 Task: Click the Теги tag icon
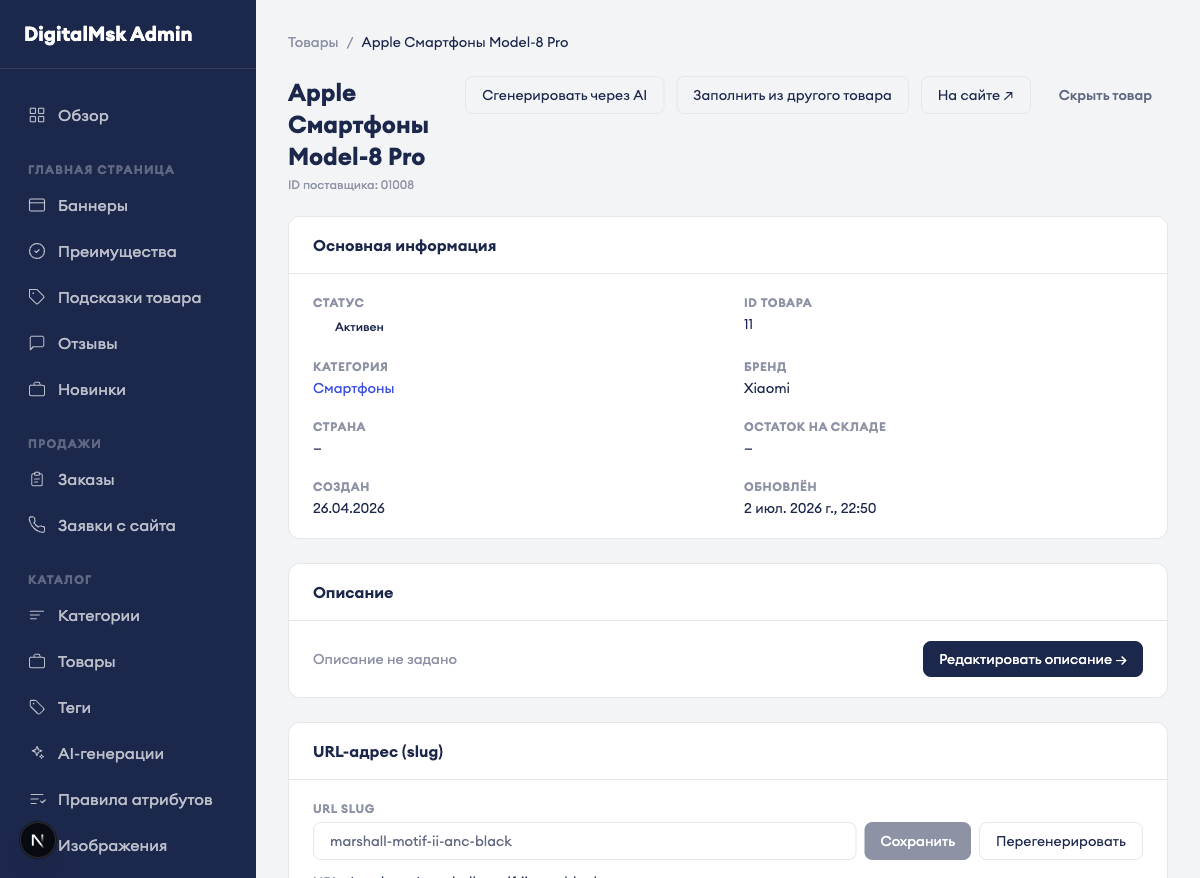[37, 708]
